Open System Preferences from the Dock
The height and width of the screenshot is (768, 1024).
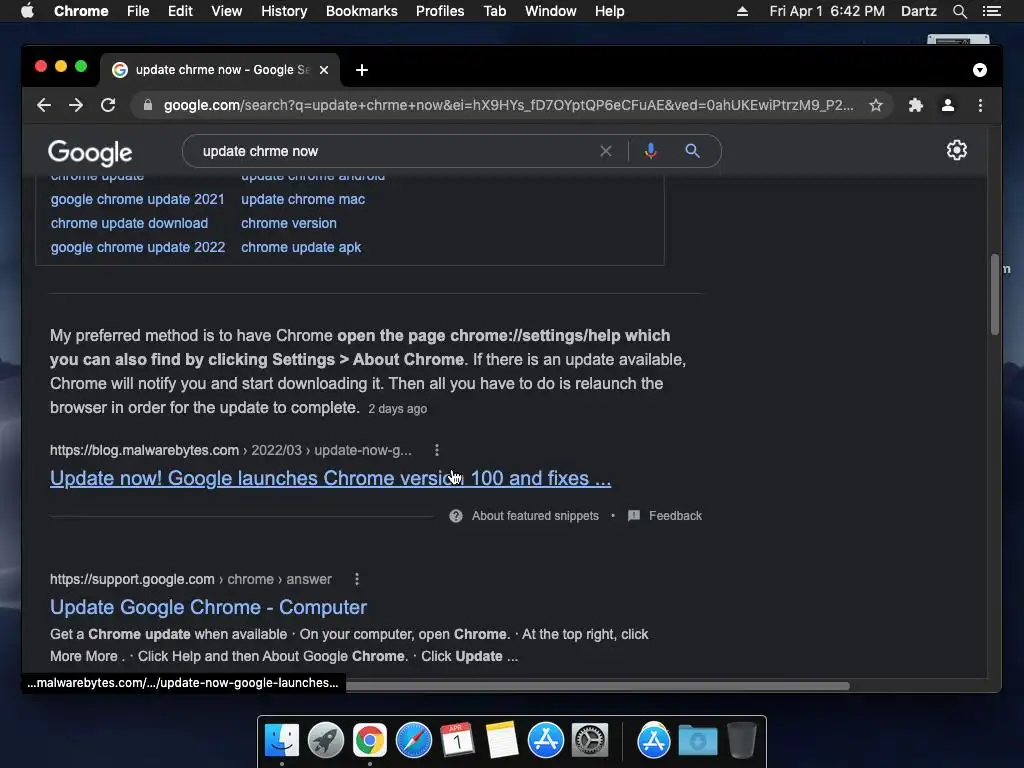coord(590,741)
